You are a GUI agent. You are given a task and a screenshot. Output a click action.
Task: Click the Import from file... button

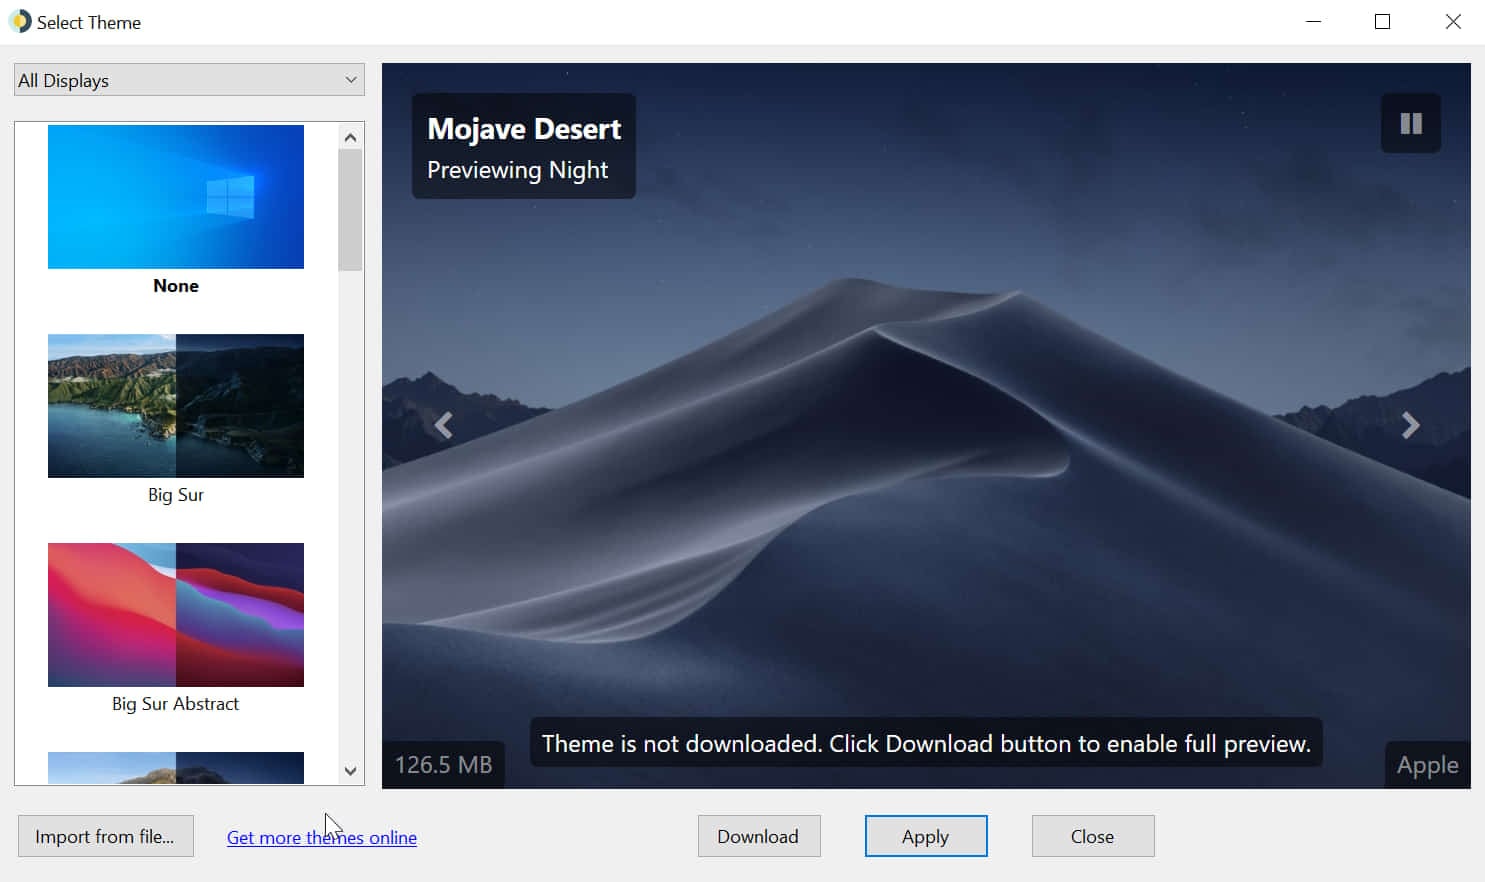105,836
